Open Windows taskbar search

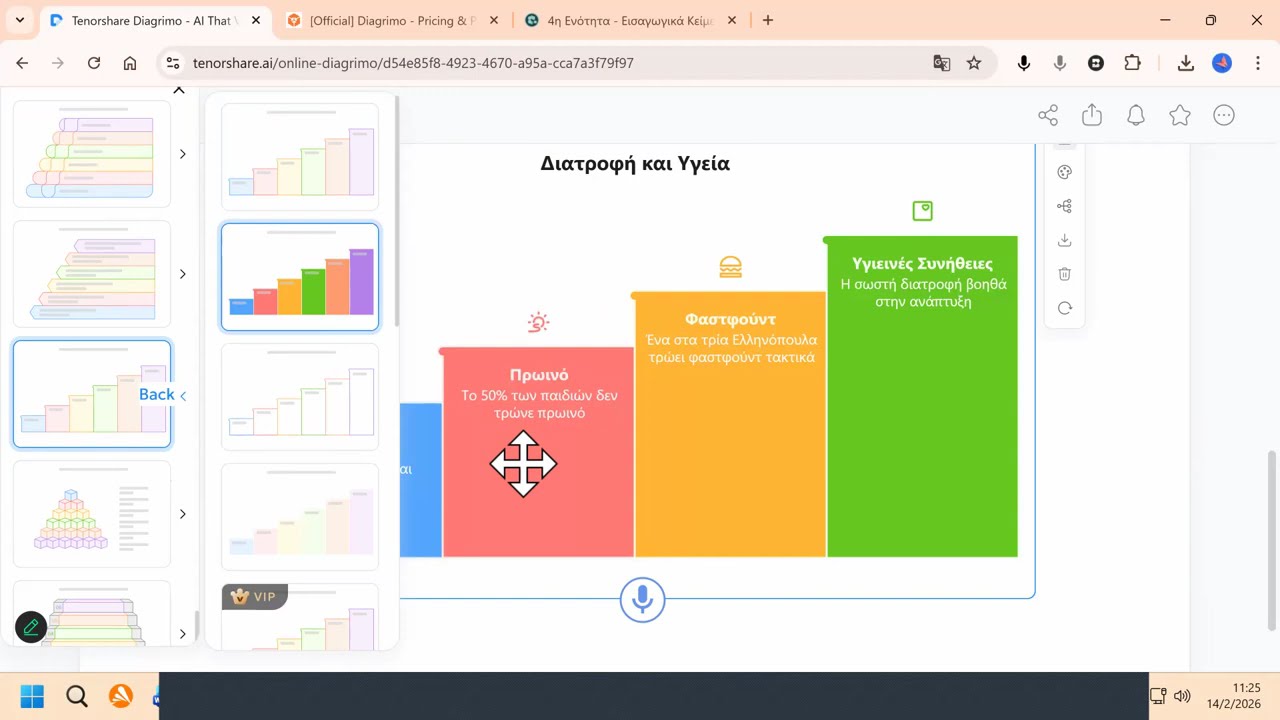click(76, 696)
